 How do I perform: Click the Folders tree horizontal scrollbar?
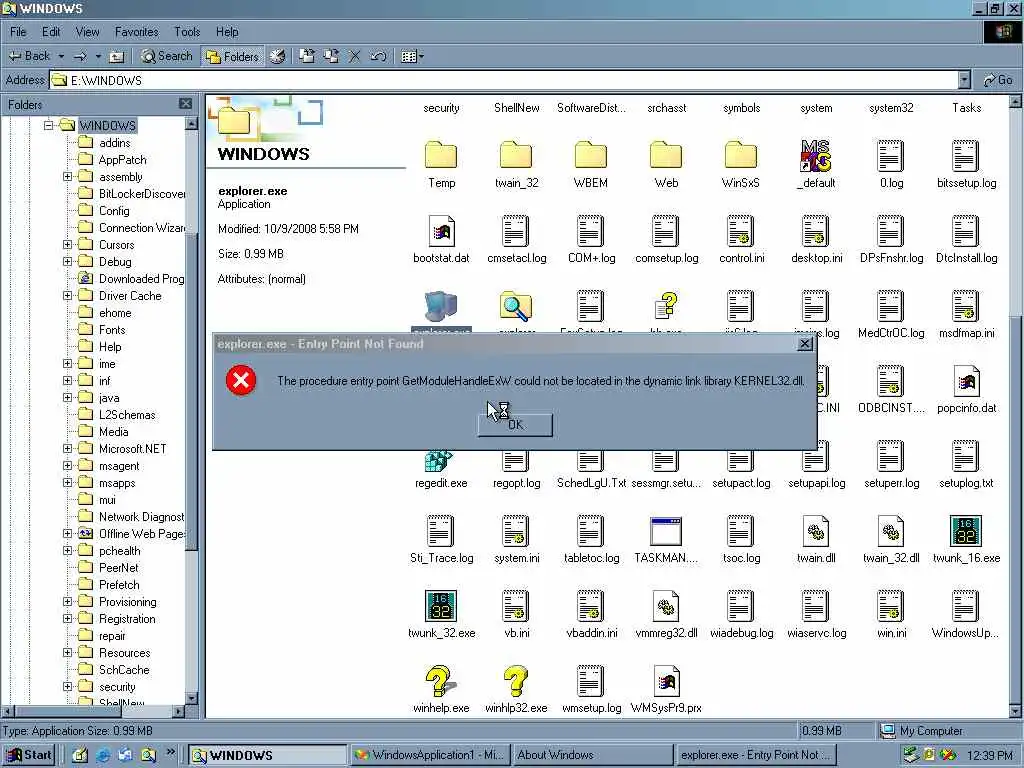pyautogui.click(x=94, y=711)
